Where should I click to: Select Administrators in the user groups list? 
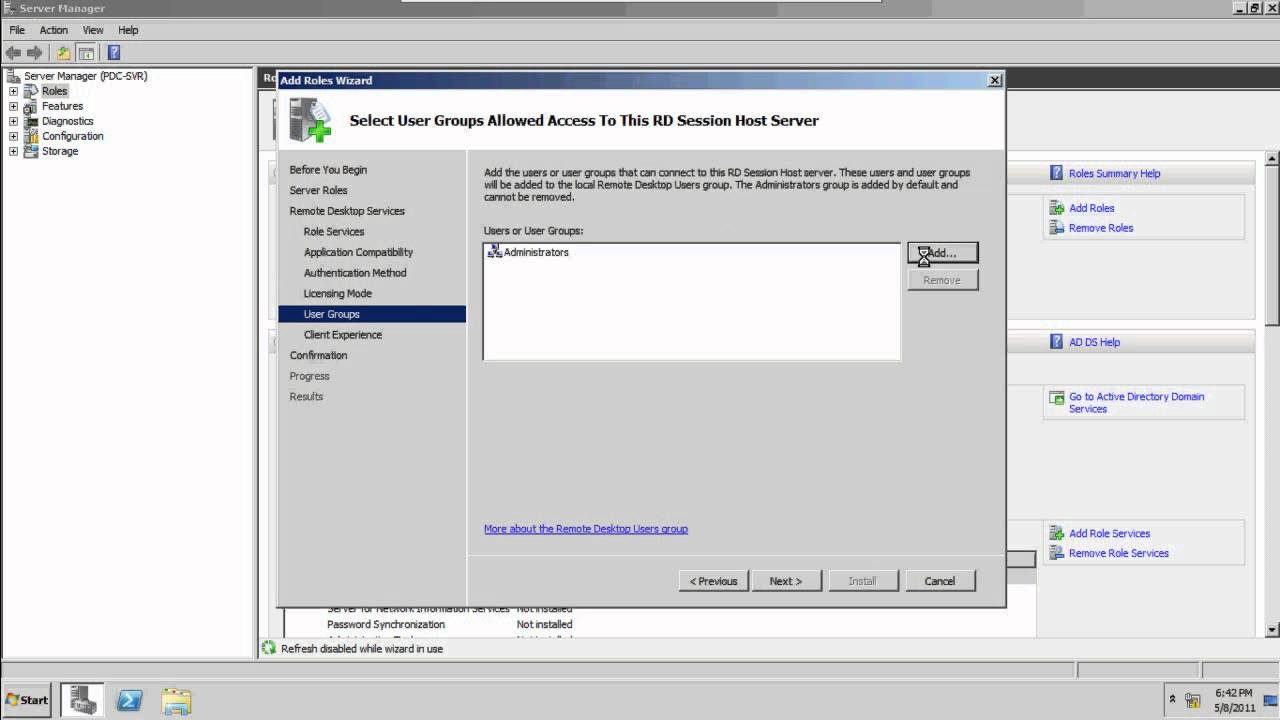point(536,252)
